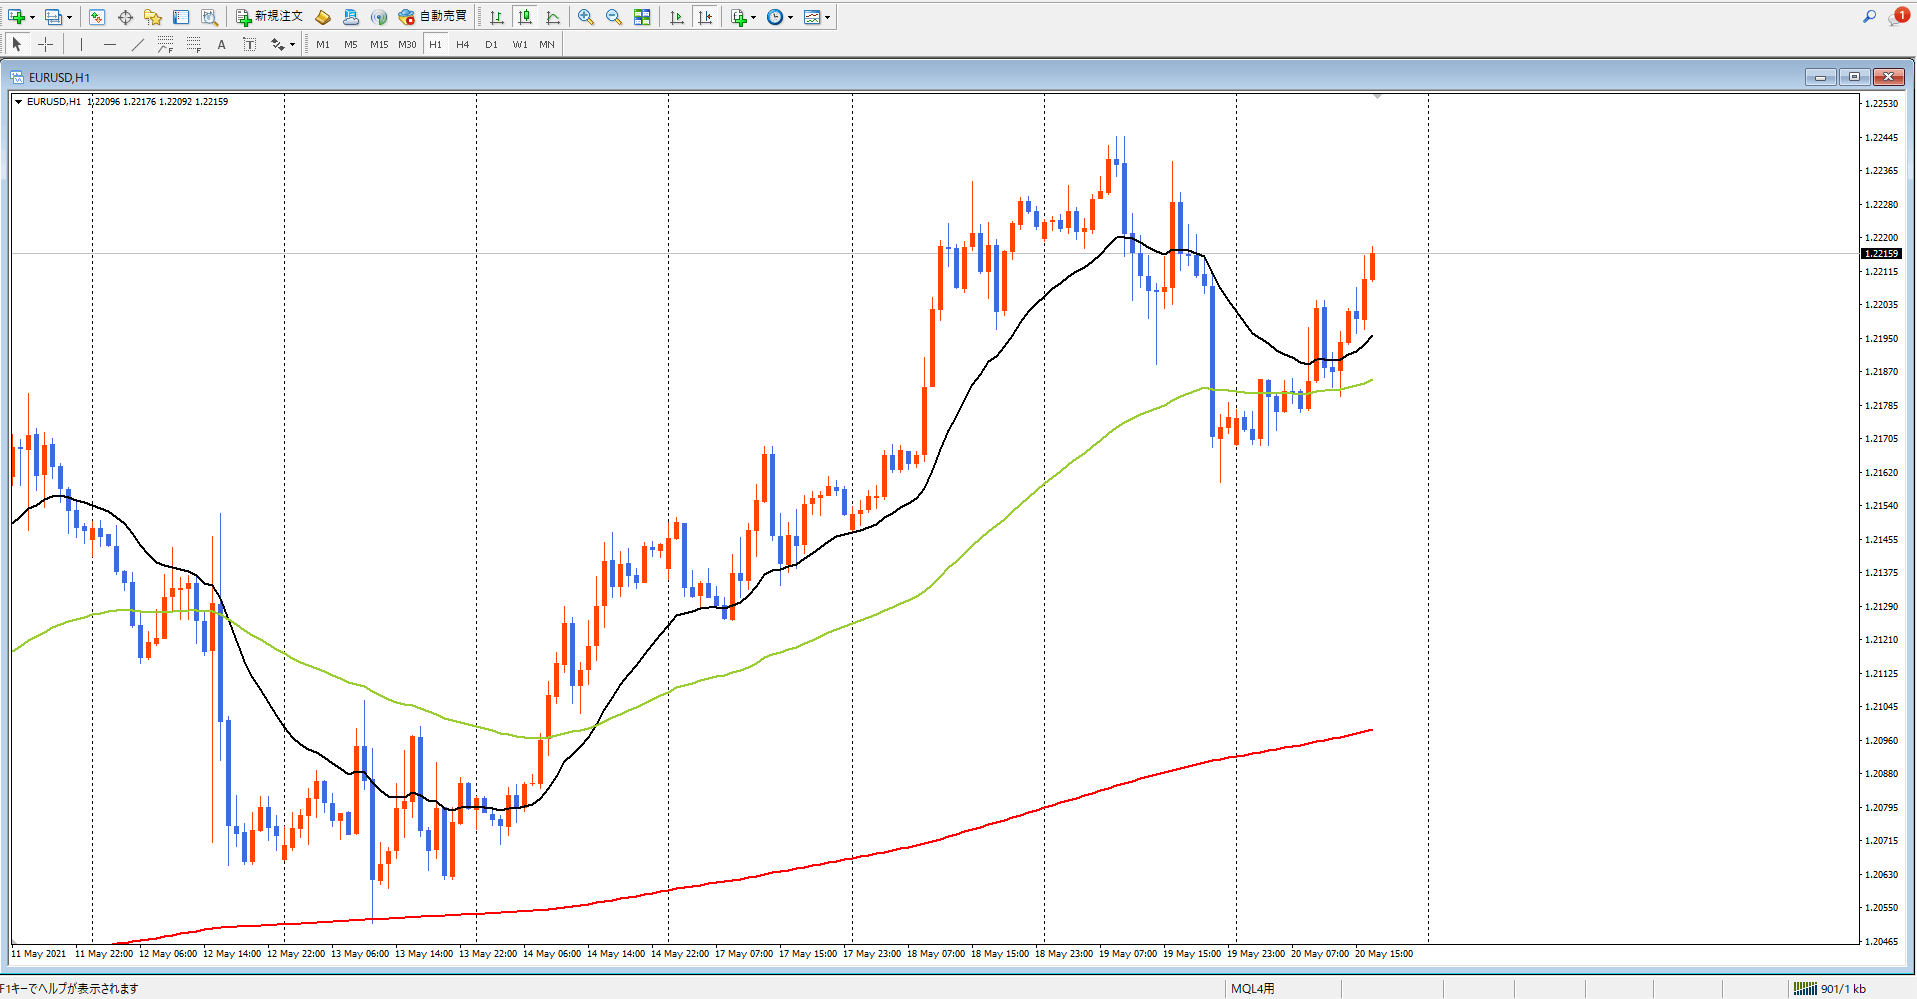Click the 新規注文 new order button
This screenshot has height=999, width=1917.
[x=269, y=17]
